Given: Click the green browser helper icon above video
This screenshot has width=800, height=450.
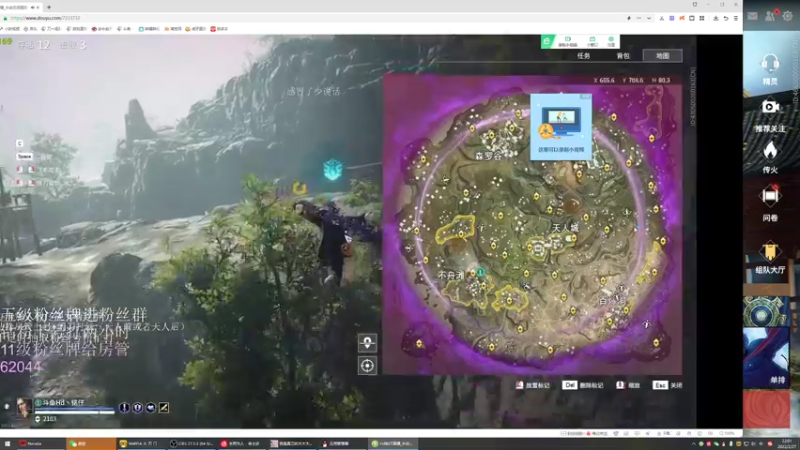Looking at the screenshot, I should tap(547, 41).
